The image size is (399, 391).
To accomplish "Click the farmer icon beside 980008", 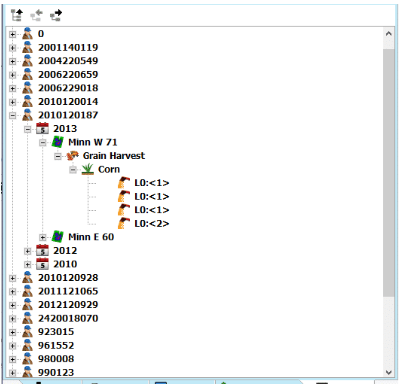I will click(28, 359).
